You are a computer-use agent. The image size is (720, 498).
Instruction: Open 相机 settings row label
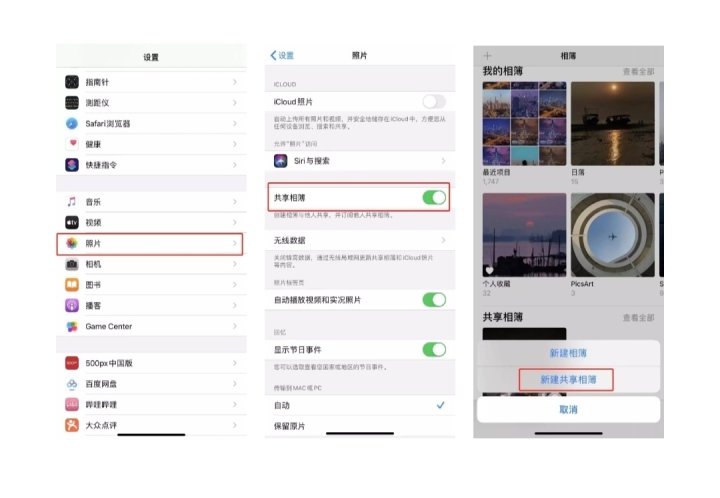(x=93, y=264)
